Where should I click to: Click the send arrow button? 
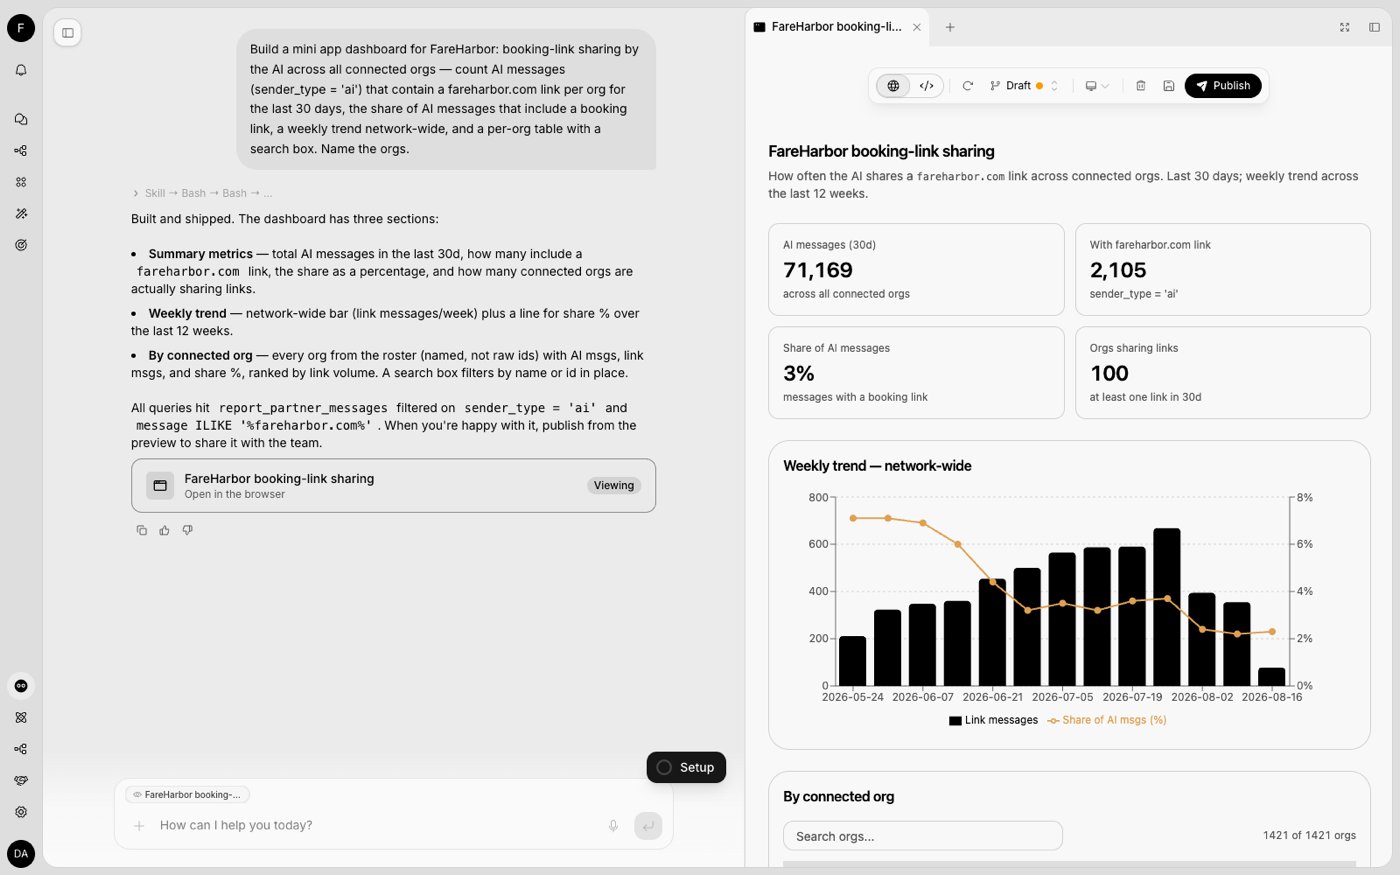click(x=648, y=826)
